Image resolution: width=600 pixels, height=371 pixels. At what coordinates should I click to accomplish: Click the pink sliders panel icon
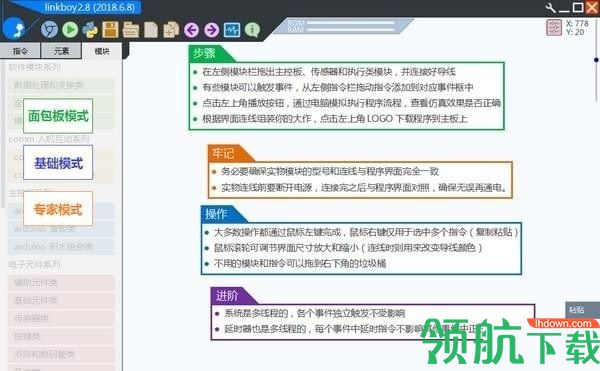point(554,28)
